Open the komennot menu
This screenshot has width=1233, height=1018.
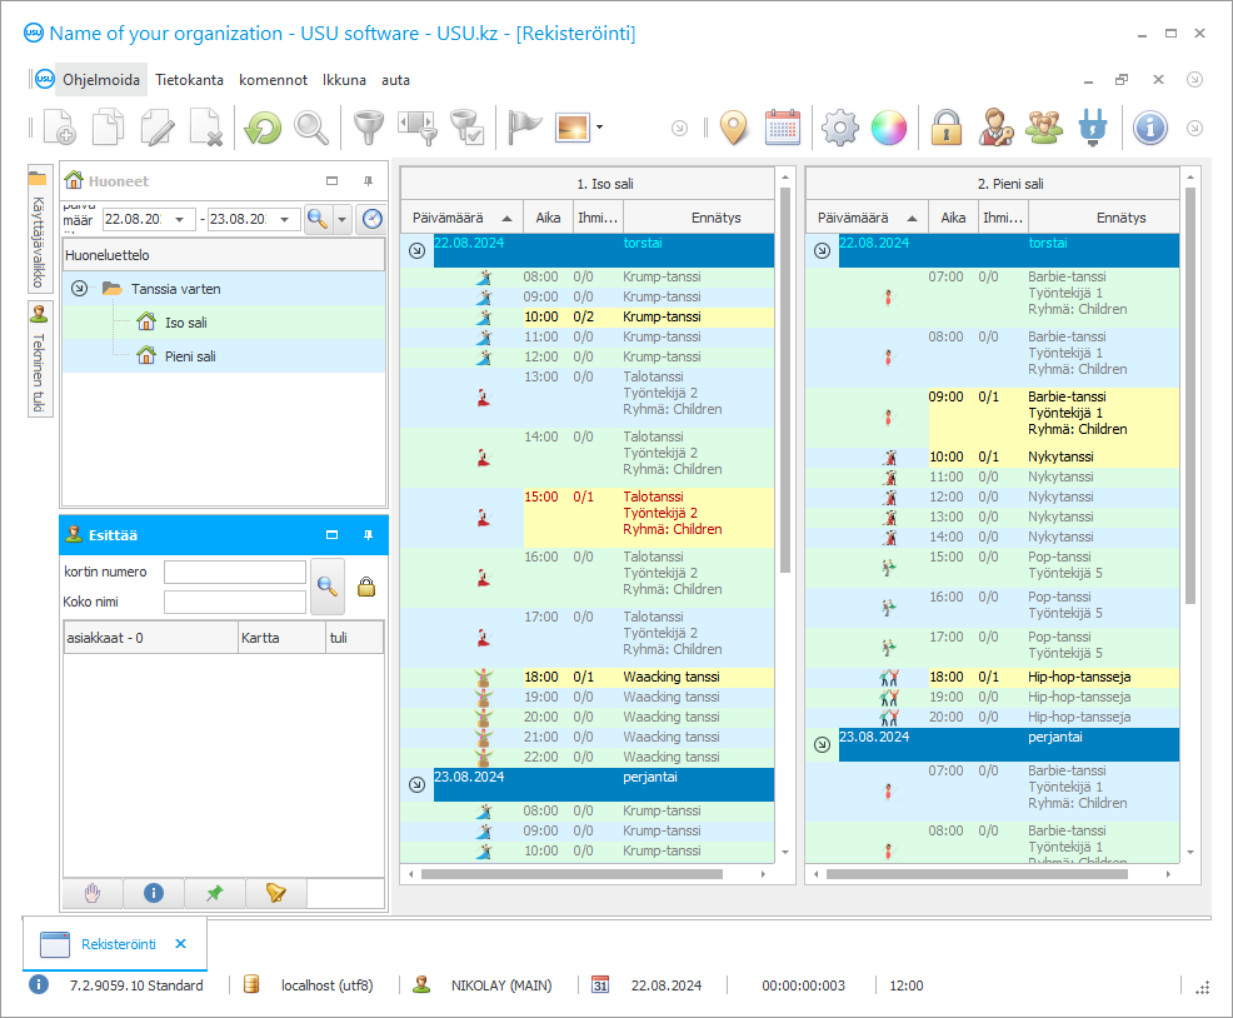(273, 80)
